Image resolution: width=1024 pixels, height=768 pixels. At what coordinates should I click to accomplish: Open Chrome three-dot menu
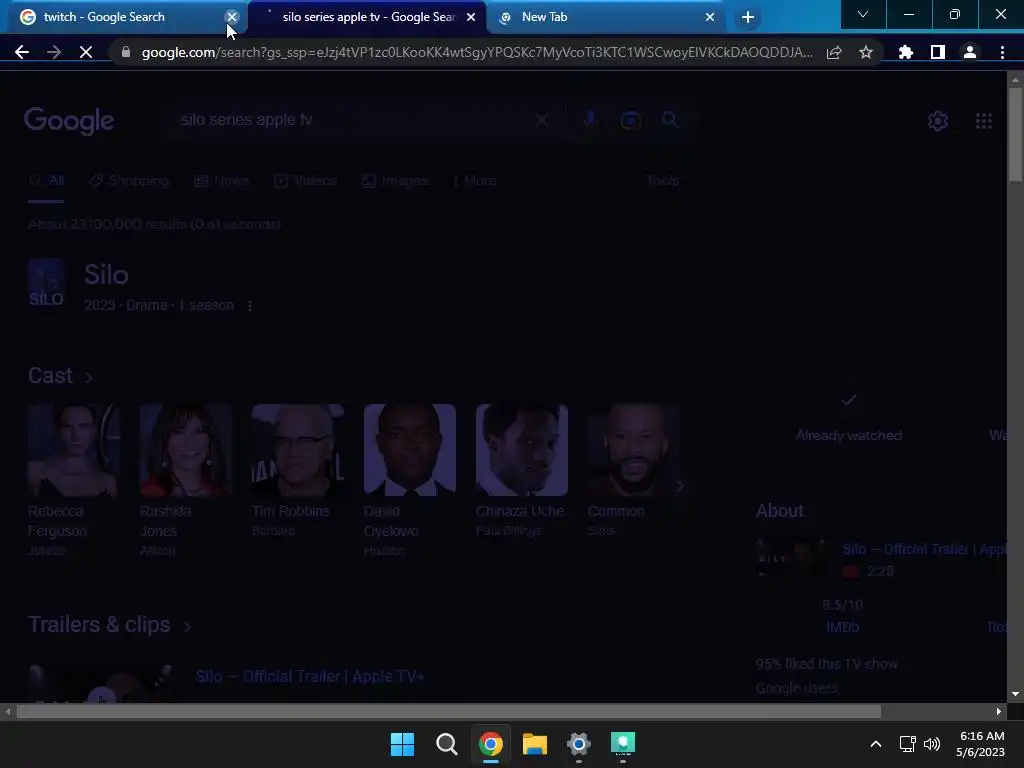tap(1002, 52)
